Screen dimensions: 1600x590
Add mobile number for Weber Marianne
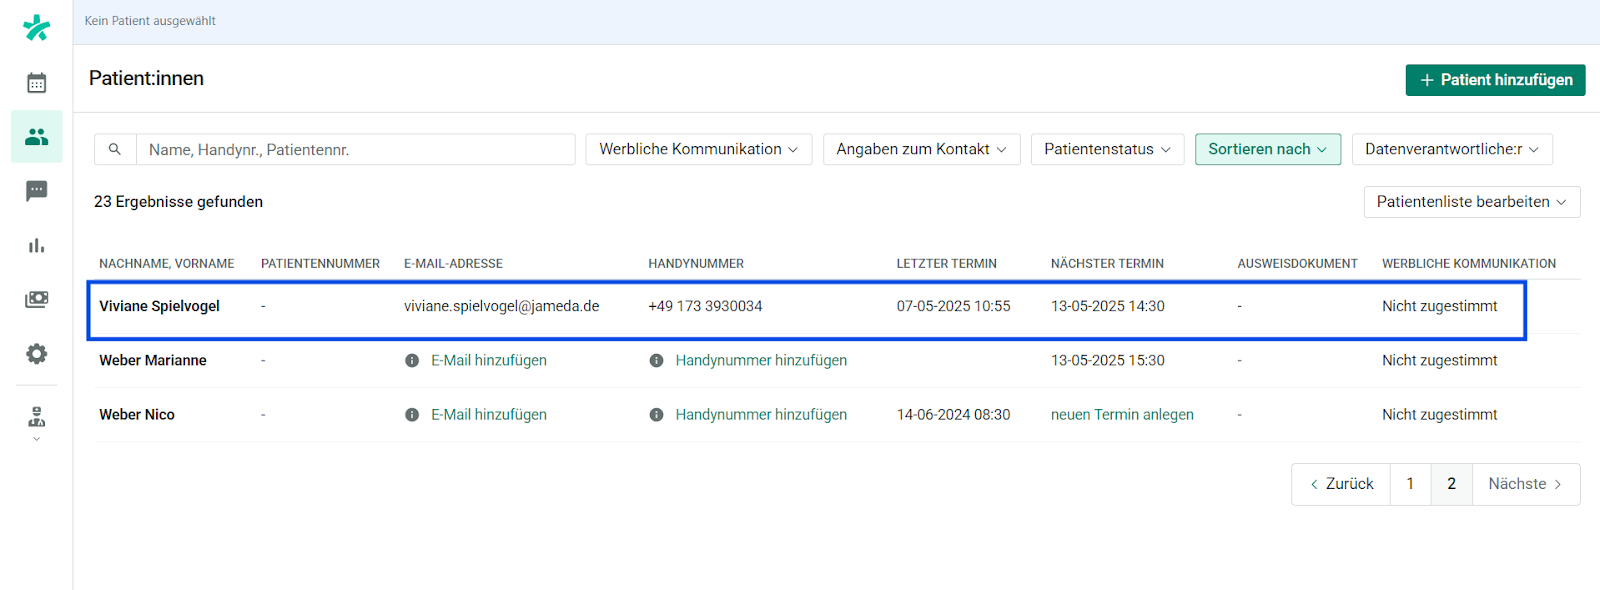pyautogui.click(x=761, y=360)
